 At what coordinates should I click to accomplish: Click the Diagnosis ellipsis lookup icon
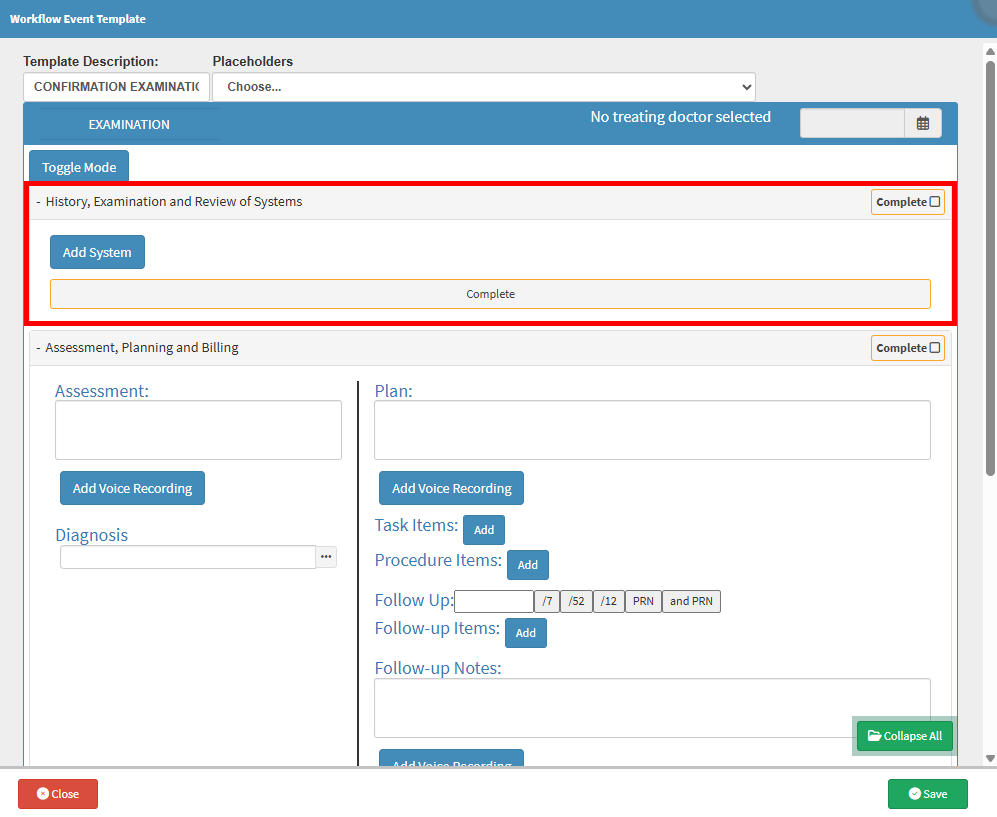pos(326,557)
